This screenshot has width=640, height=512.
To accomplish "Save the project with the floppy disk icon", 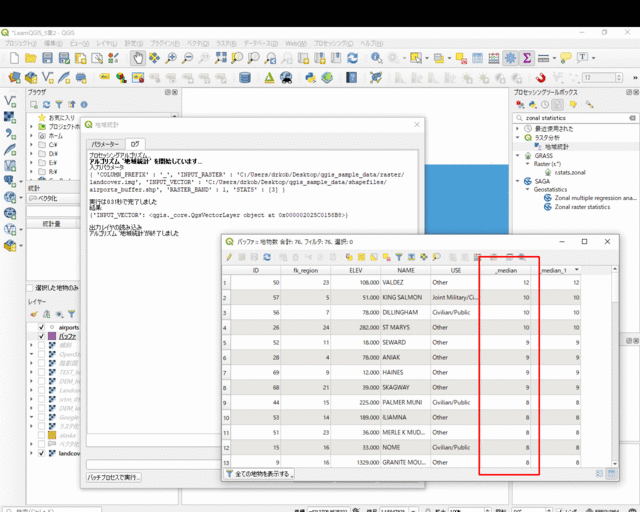I will [x=47, y=58].
